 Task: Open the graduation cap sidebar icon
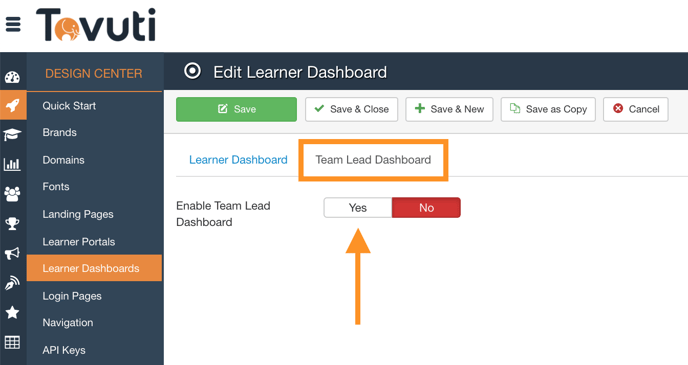[12, 135]
